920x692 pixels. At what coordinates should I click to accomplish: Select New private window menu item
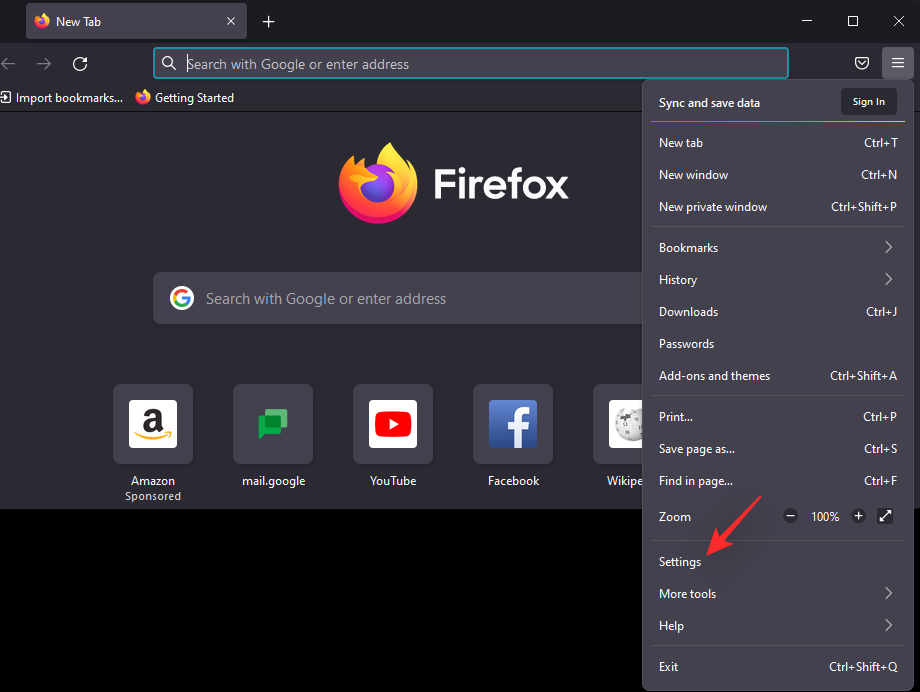[713, 207]
